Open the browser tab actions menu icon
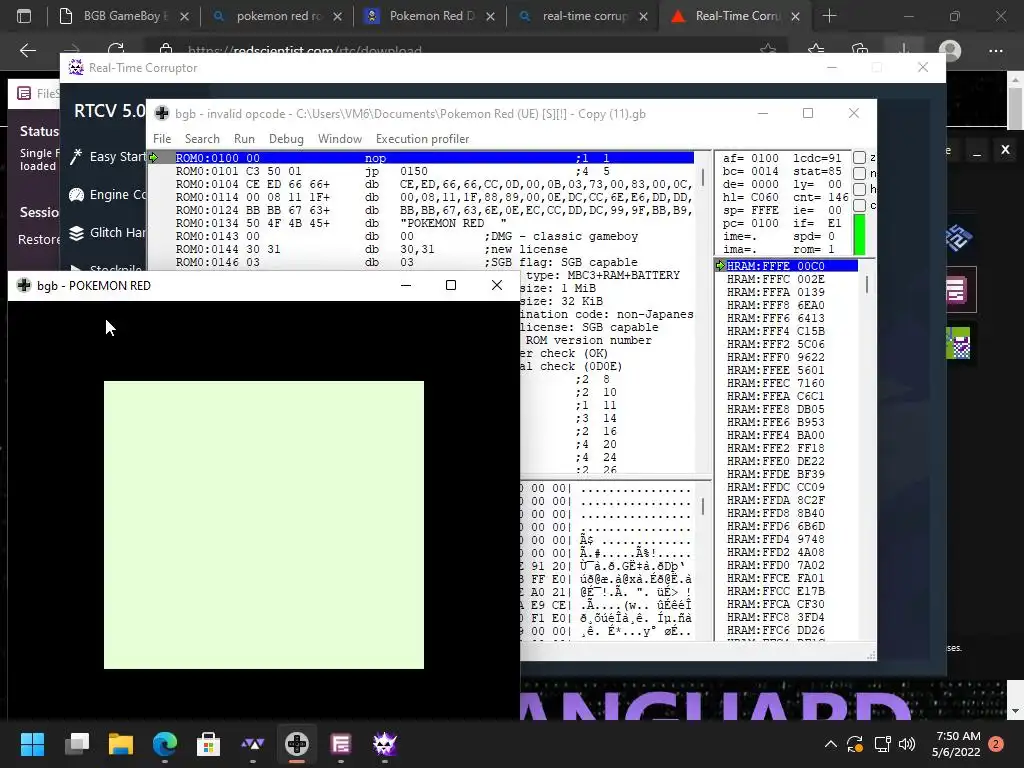 pos(24,16)
